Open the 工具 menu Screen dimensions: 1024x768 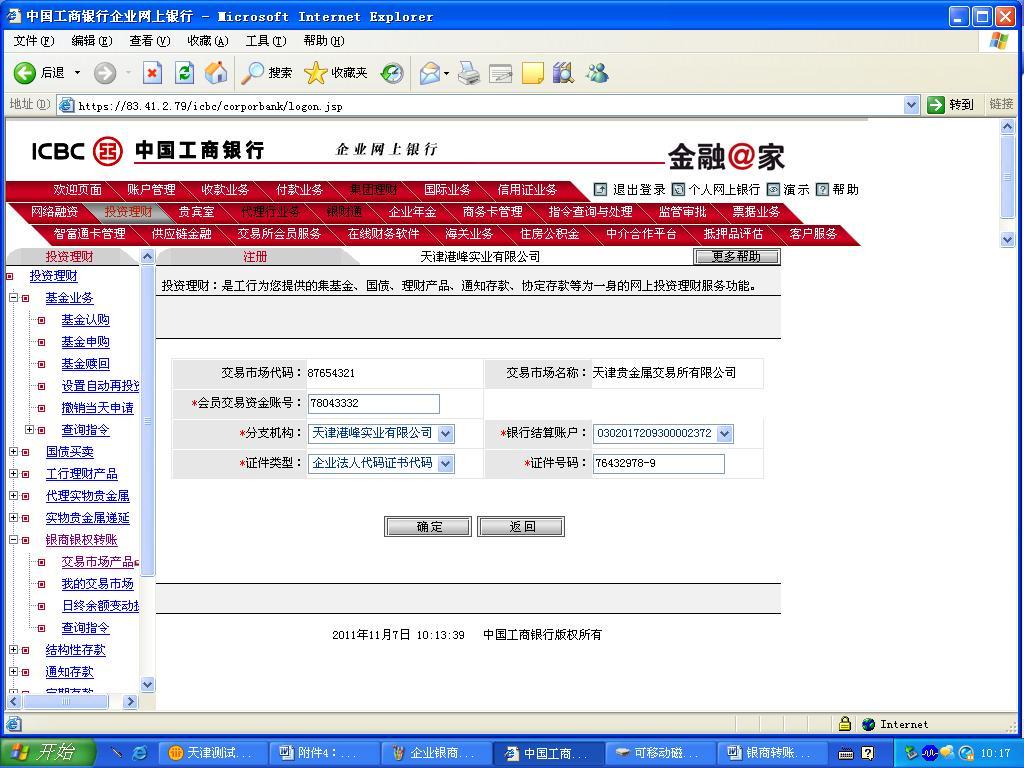point(266,40)
